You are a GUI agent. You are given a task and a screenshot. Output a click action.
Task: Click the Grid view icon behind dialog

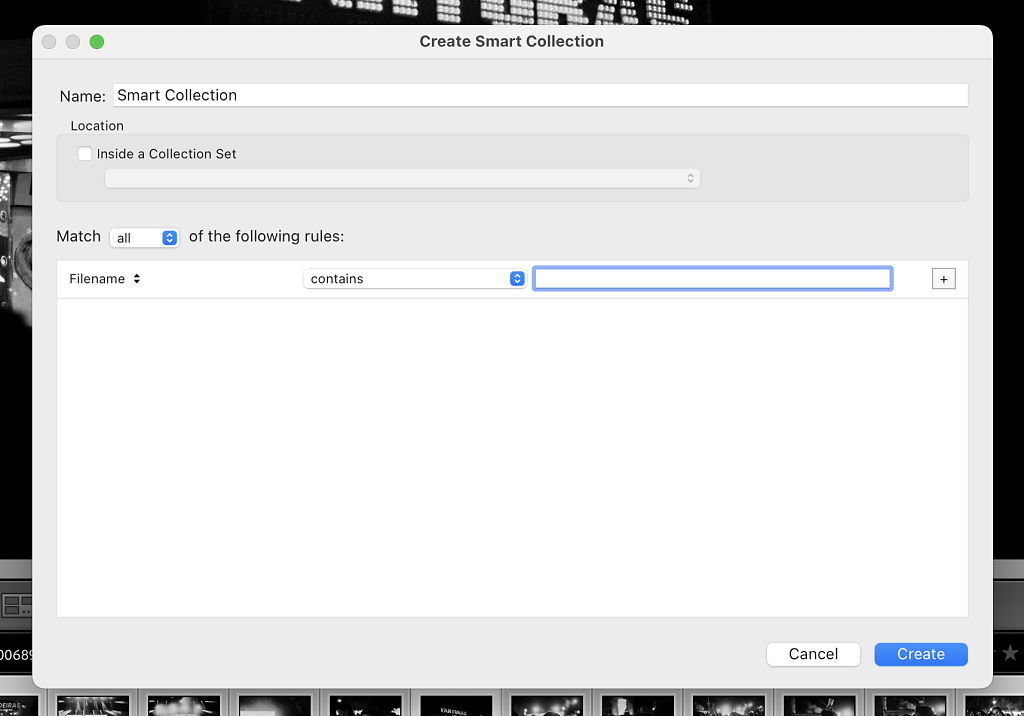(x=15, y=605)
